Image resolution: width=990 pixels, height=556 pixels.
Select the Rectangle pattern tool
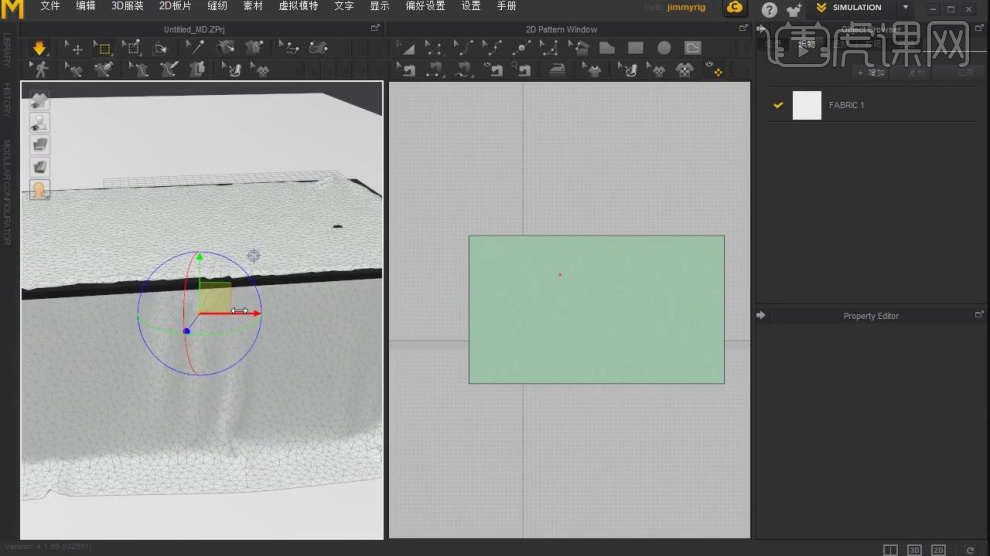tap(635, 48)
